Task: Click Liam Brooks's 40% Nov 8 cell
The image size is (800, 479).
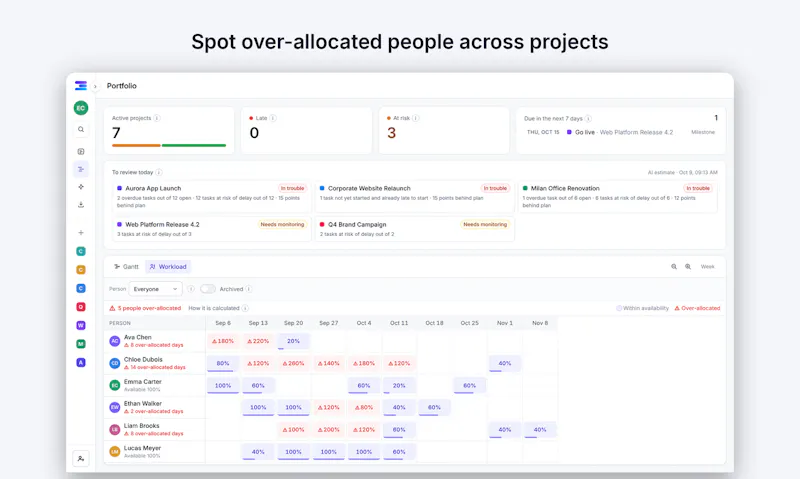Action: [540, 430]
